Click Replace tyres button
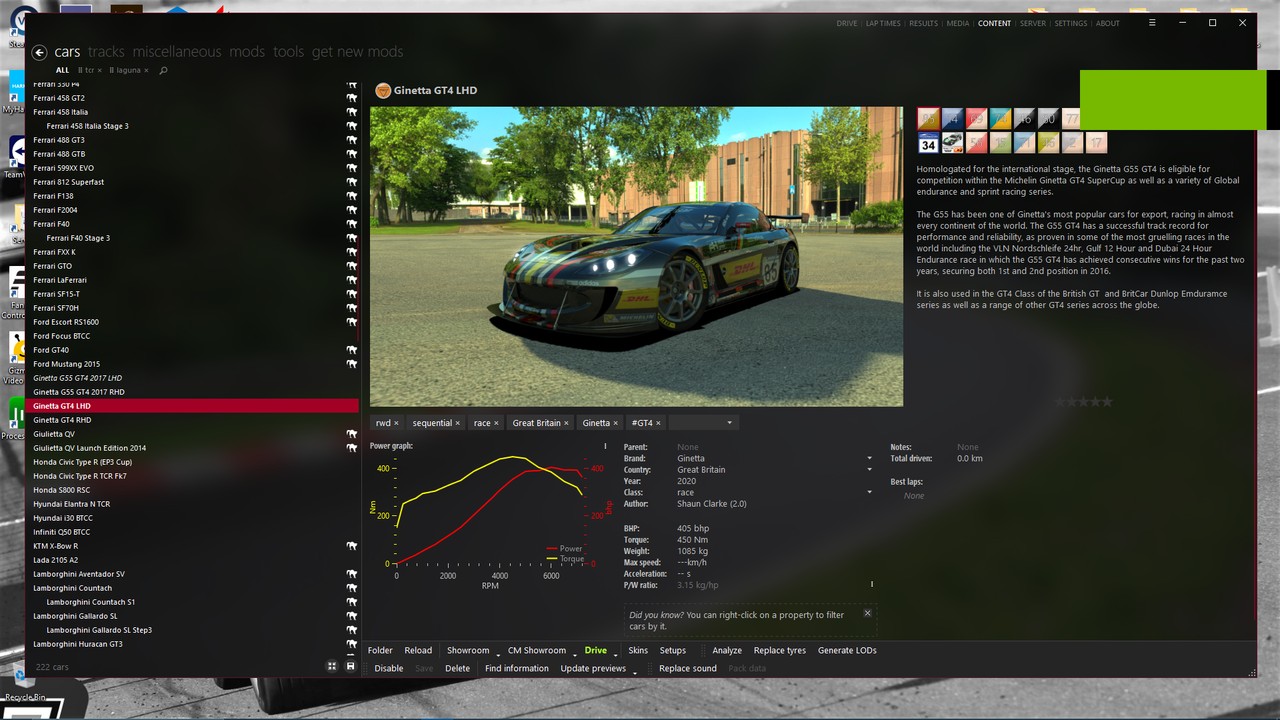Screen dimensions: 1280x720 coord(780,651)
